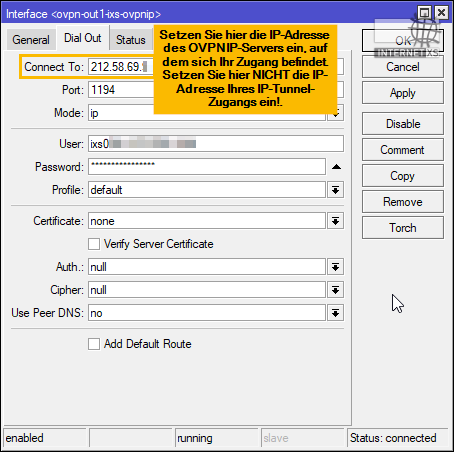
Task: Collapse the Password field with the up arrow
Action: (336, 167)
